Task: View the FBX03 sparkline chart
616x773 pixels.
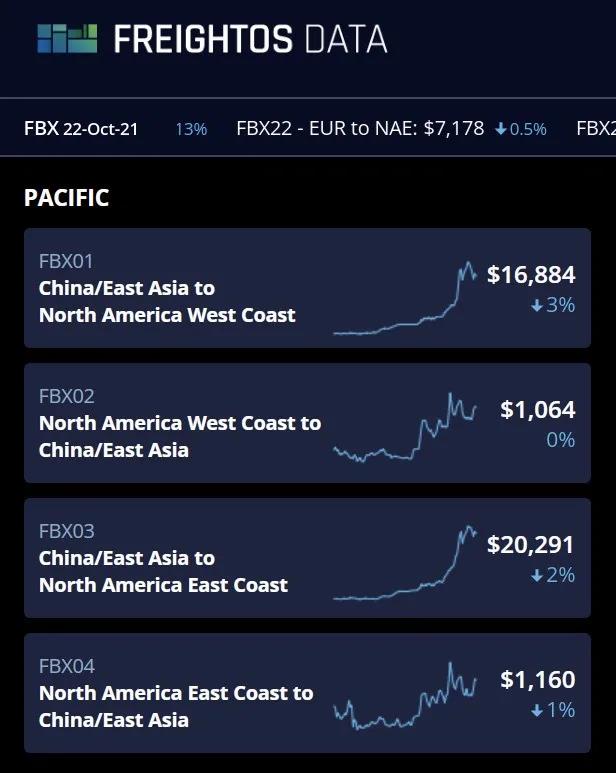Action: (405, 564)
